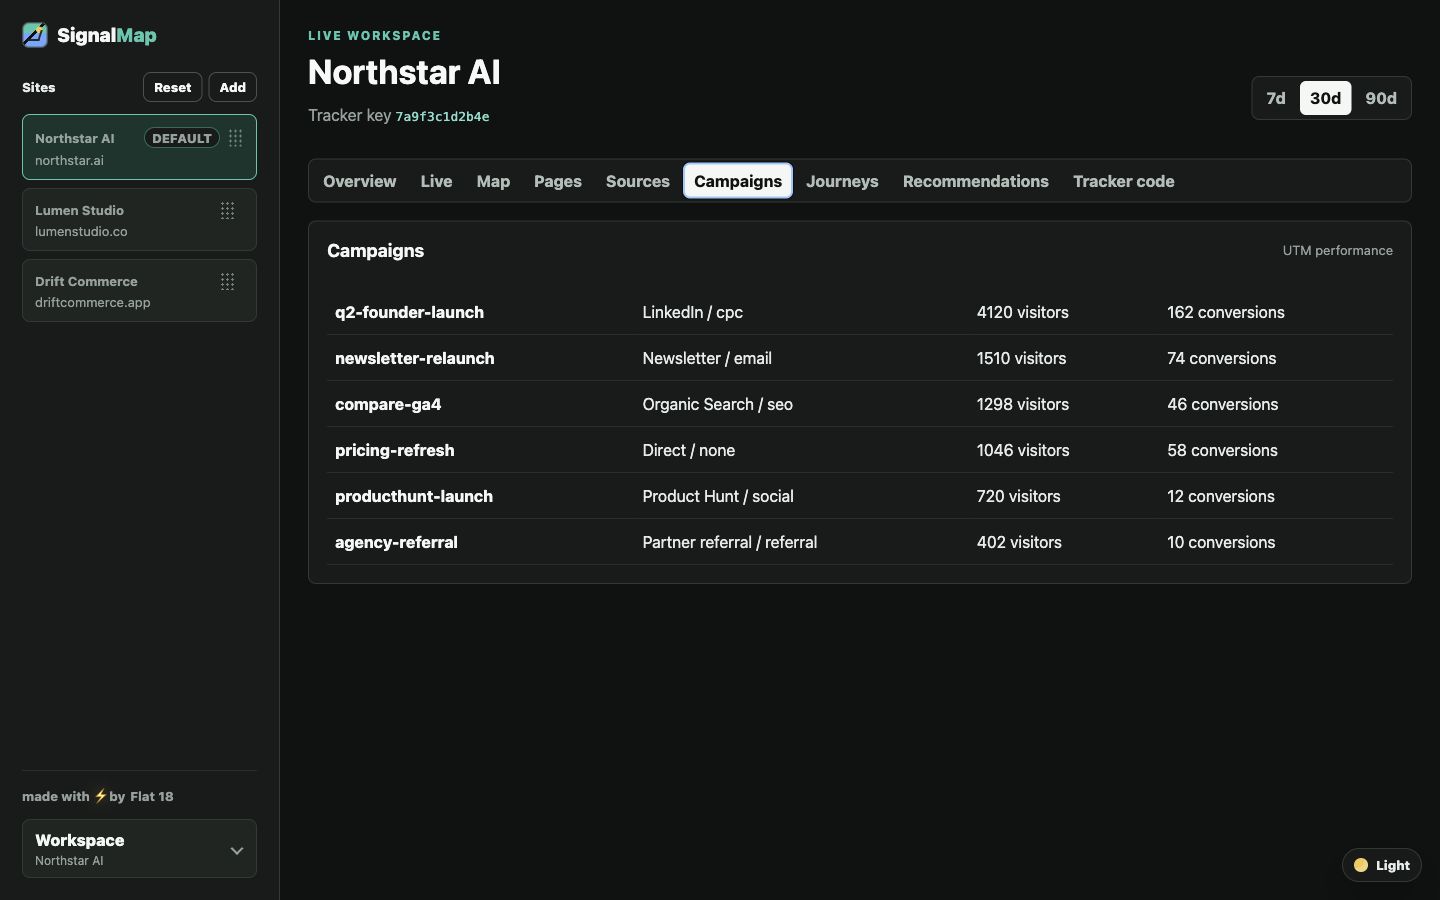Screen dimensions: 1440x900
Task: Click the yellow theme dot icon
Action: click(1360, 865)
